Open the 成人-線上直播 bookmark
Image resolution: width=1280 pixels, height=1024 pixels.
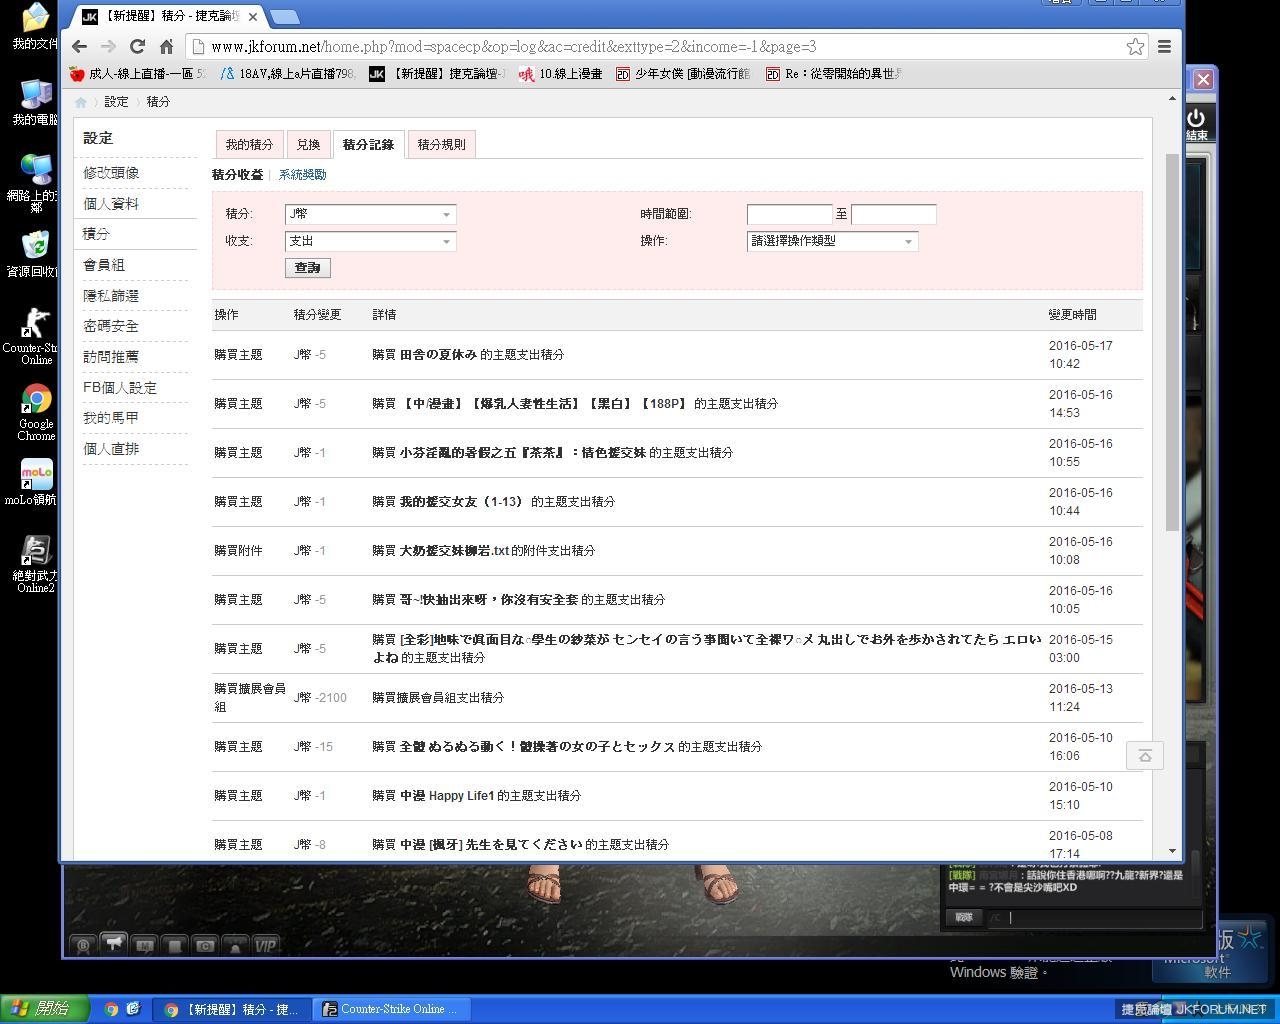click(x=137, y=74)
